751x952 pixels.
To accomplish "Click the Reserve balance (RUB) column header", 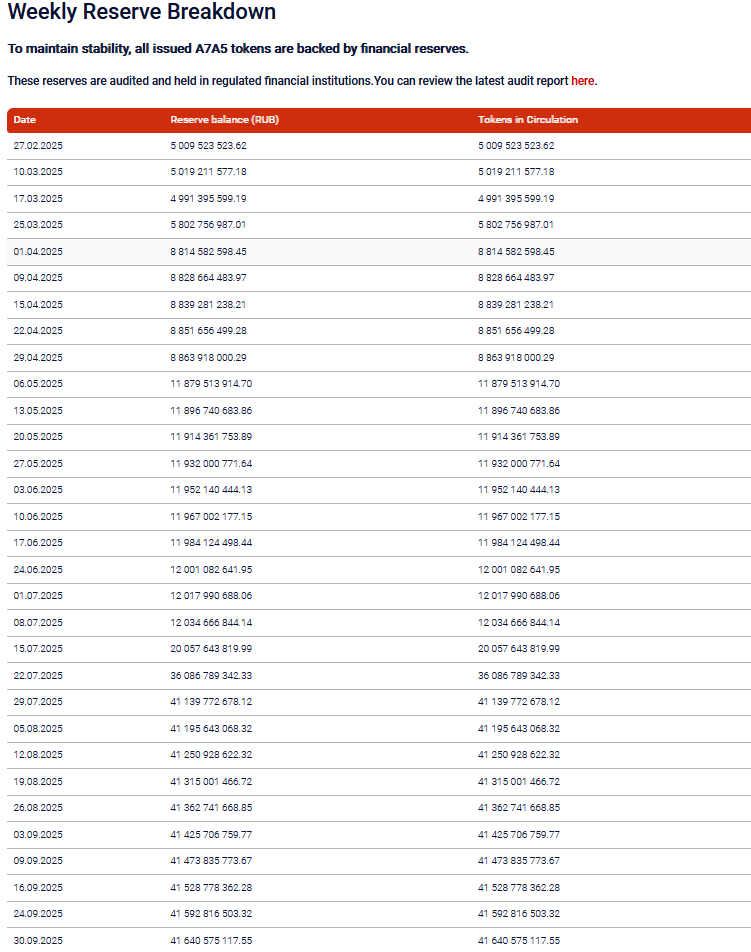I will click(224, 120).
